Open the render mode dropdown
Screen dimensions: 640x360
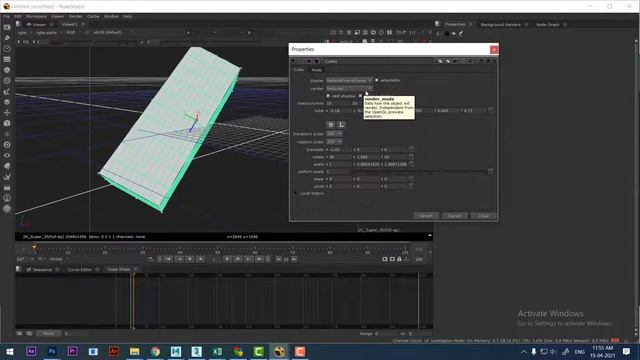tap(349, 88)
